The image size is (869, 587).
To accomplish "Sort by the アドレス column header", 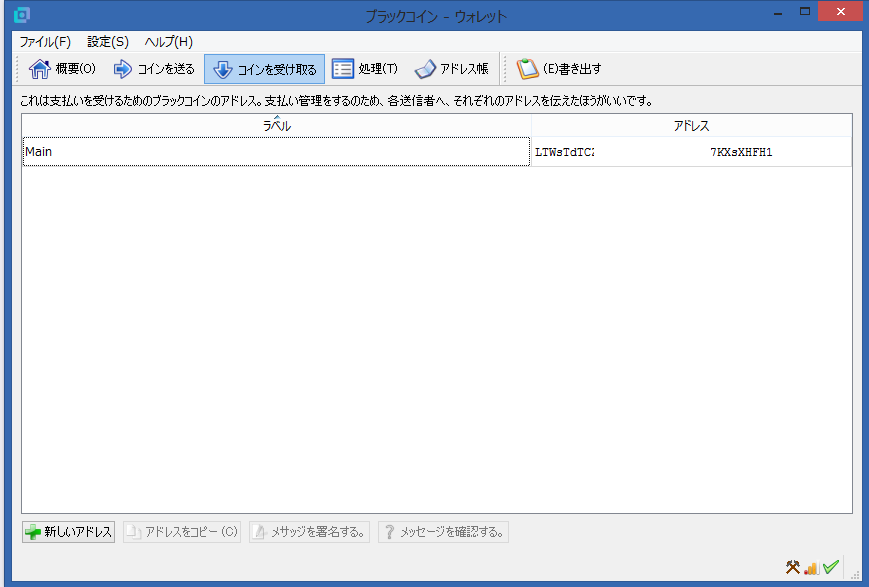I will (x=691, y=126).
